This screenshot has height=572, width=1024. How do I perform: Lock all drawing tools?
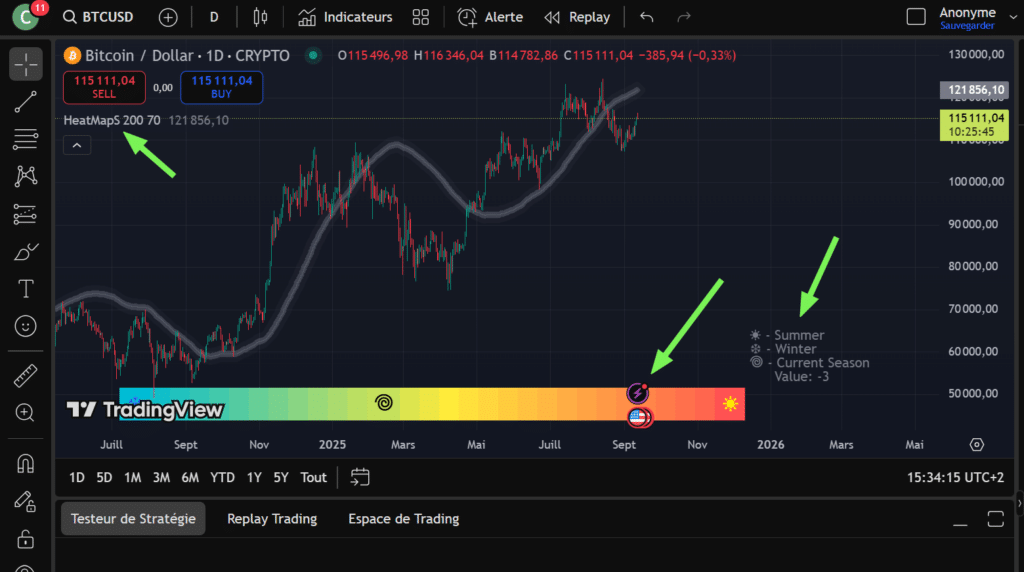pyautogui.click(x=25, y=539)
